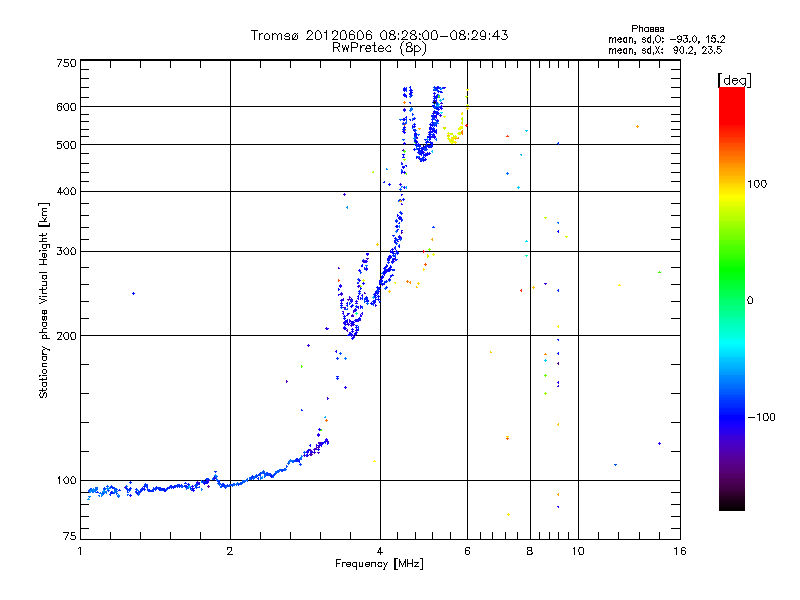Click the 'Stationary phase Virtual Height [km]' y-axis label

[43, 301]
